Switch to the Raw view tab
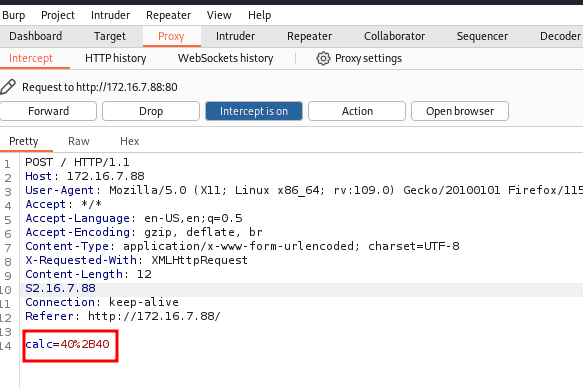 point(79,142)
